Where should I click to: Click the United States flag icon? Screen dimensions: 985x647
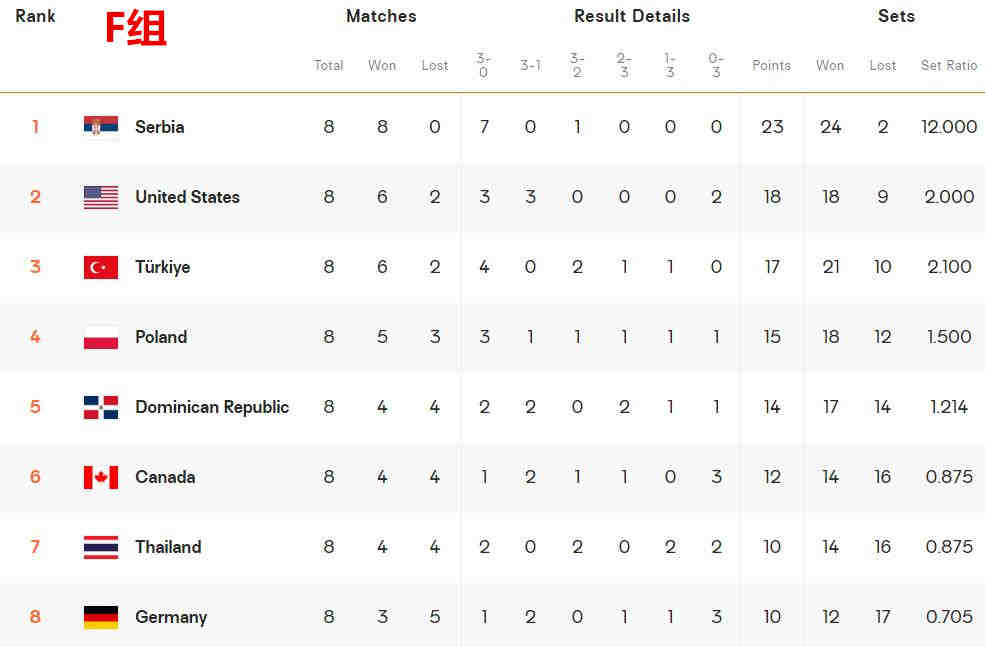[x=101, y=197]
